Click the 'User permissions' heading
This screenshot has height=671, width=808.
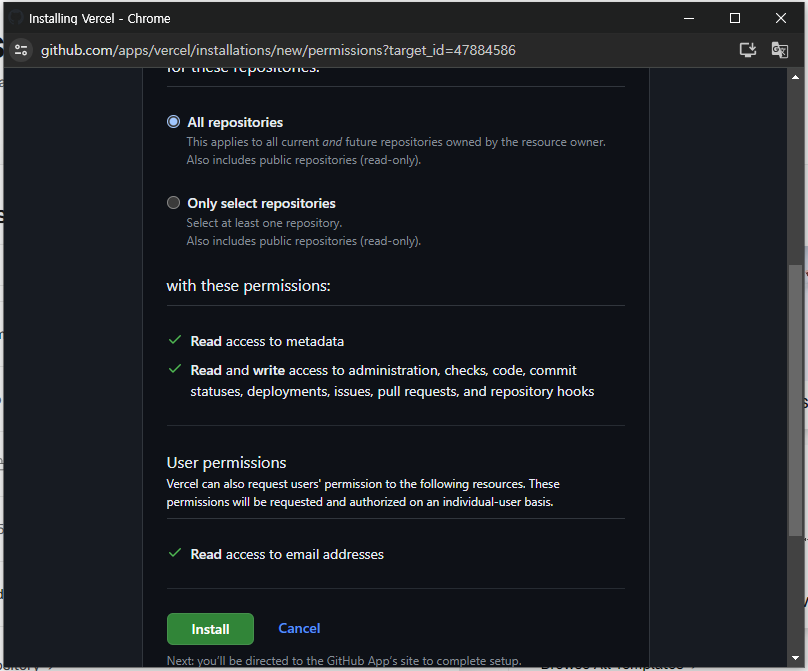226,463
